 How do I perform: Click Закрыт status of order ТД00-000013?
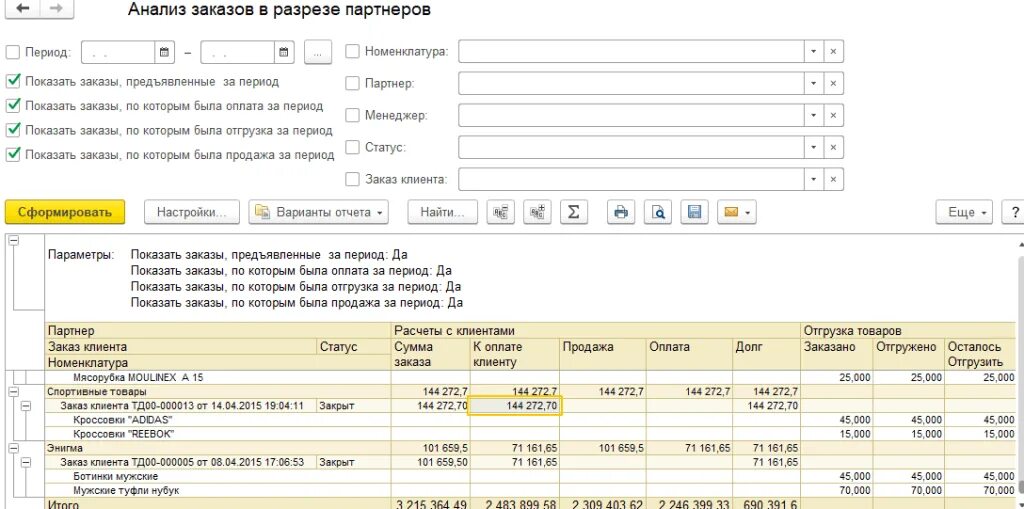[x=336, y=406]
